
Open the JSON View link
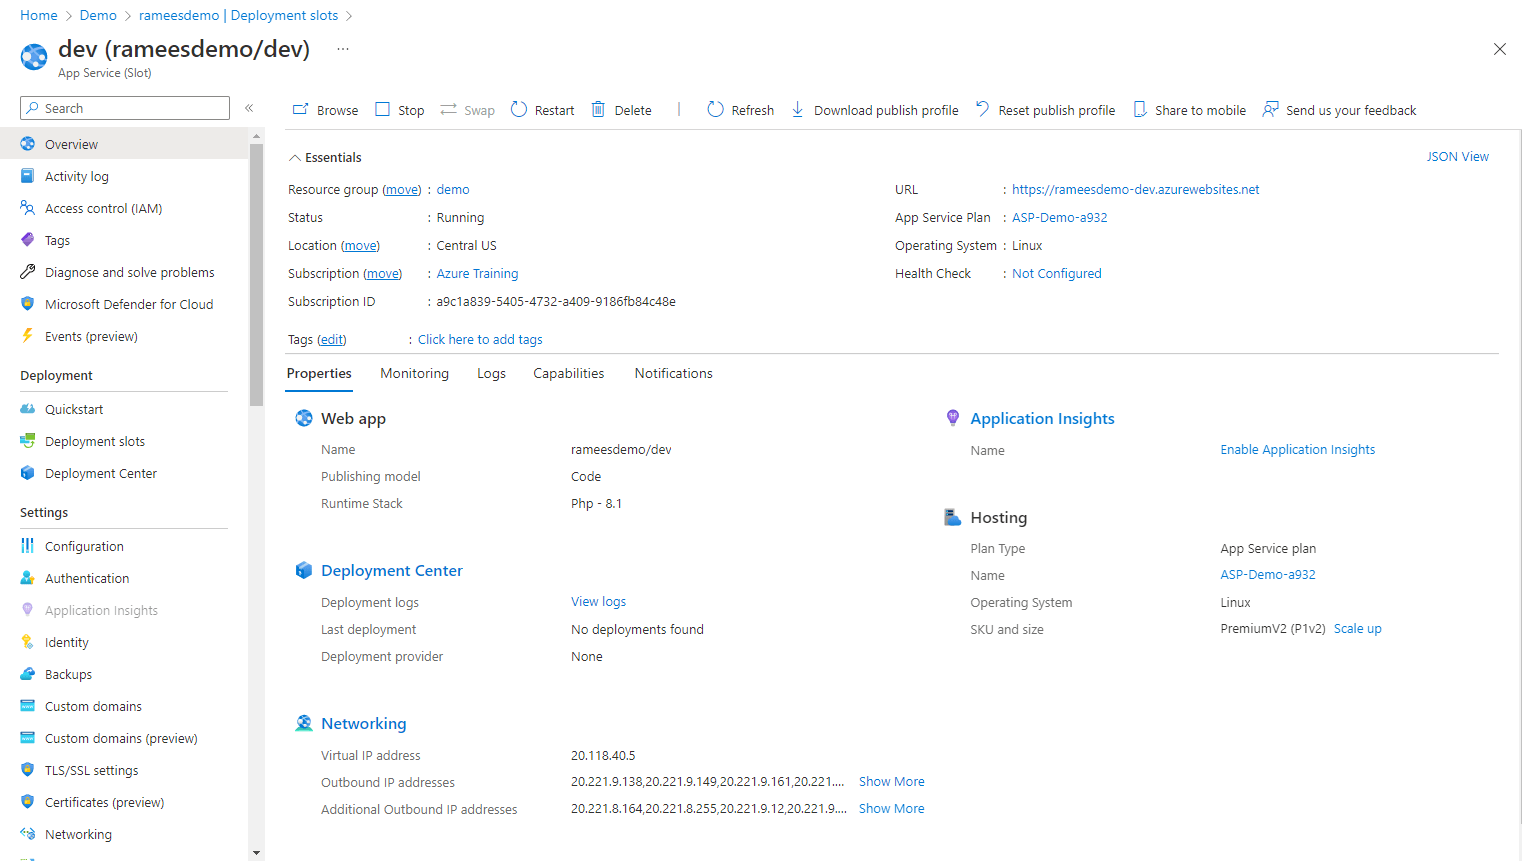tap(1458, 157)
